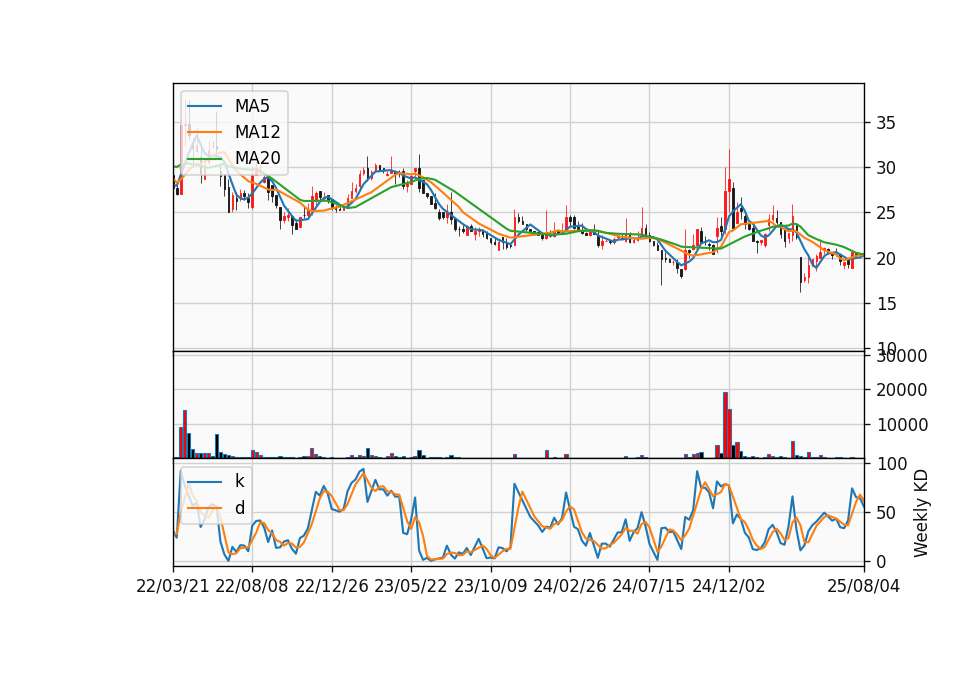960x690 pixels.
Task: Click the MA20 legend label
Action: click(257, 158)
